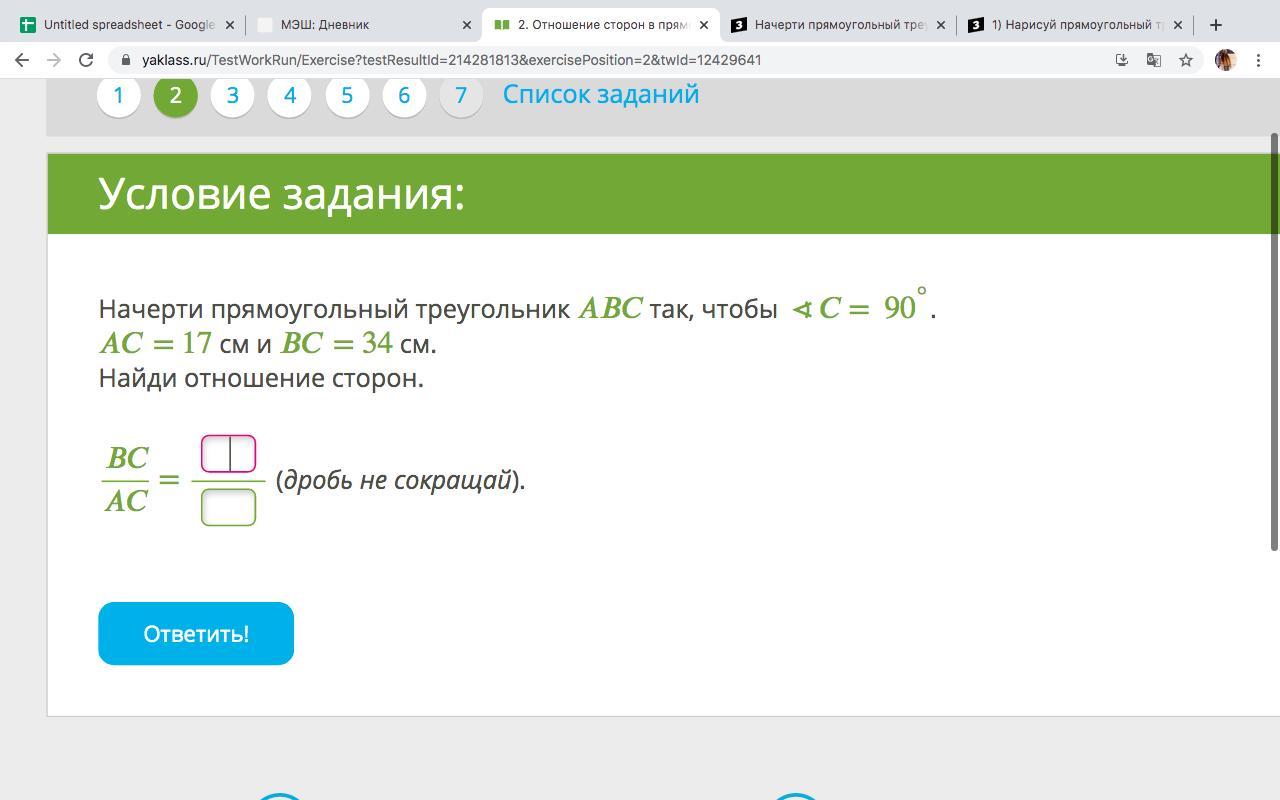Go to exercise number 3
1280x800 pixels.
coord(232,95)
